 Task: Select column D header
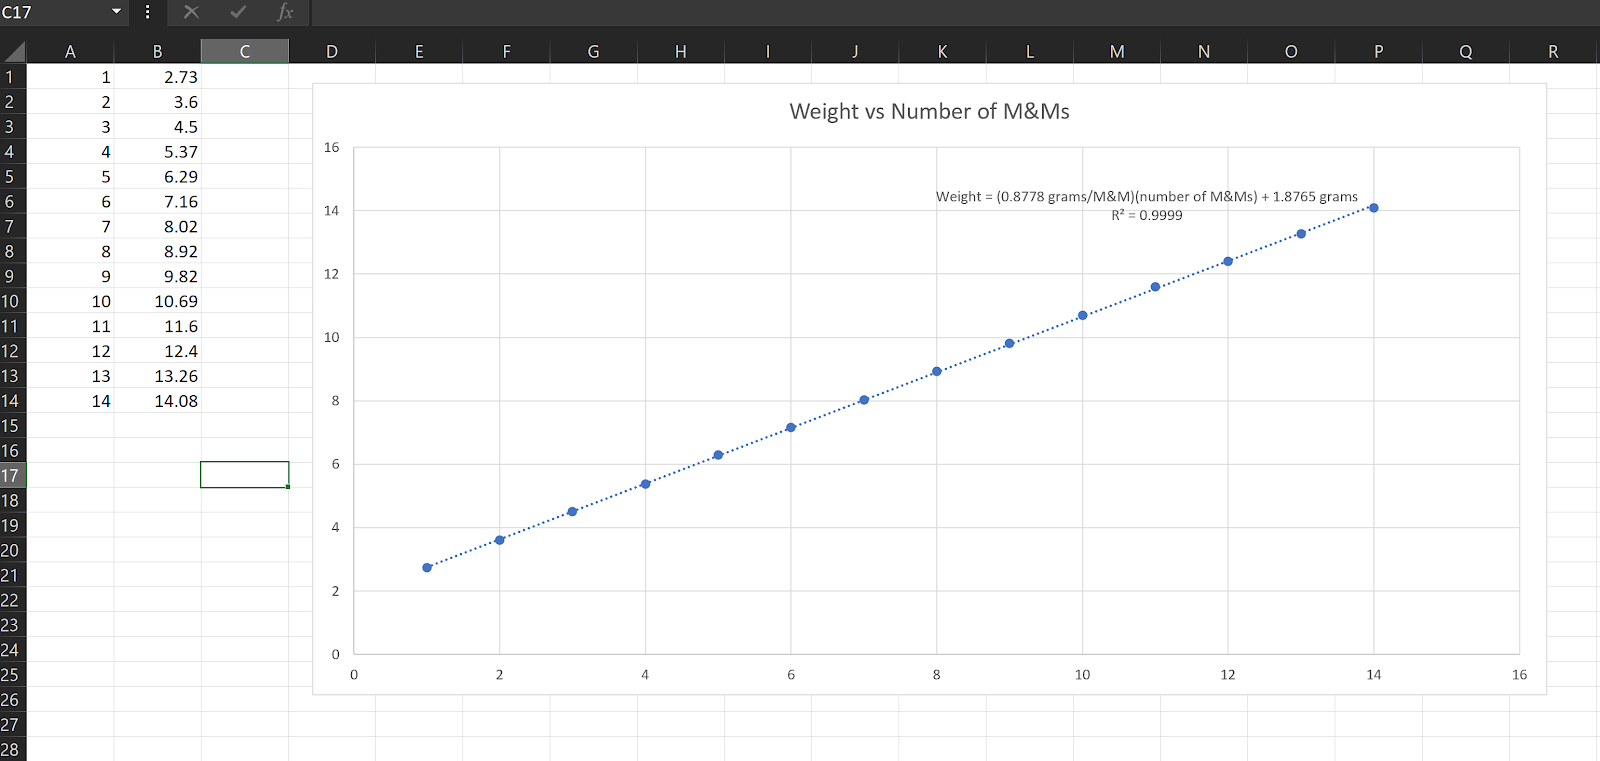pyautogui.click(x=332, y=52)
